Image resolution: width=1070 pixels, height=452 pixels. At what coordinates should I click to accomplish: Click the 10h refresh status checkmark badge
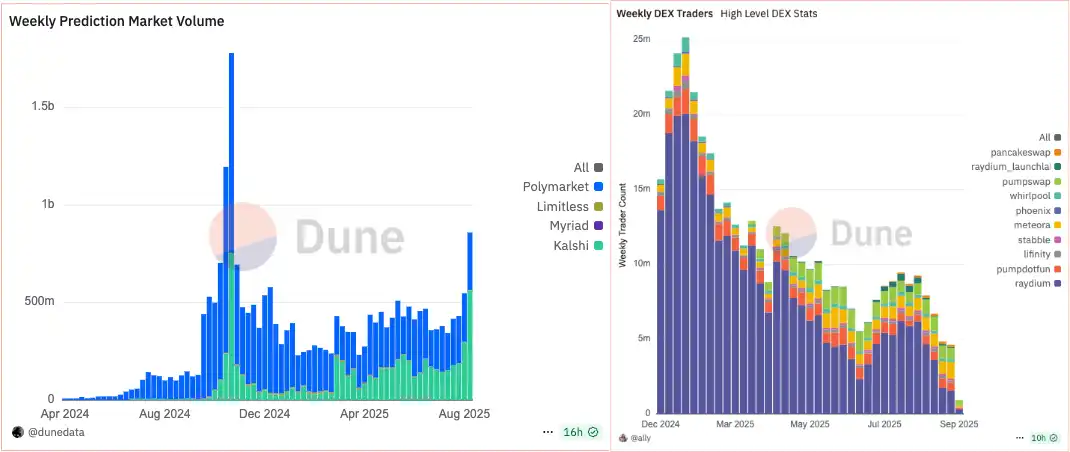1048,438
